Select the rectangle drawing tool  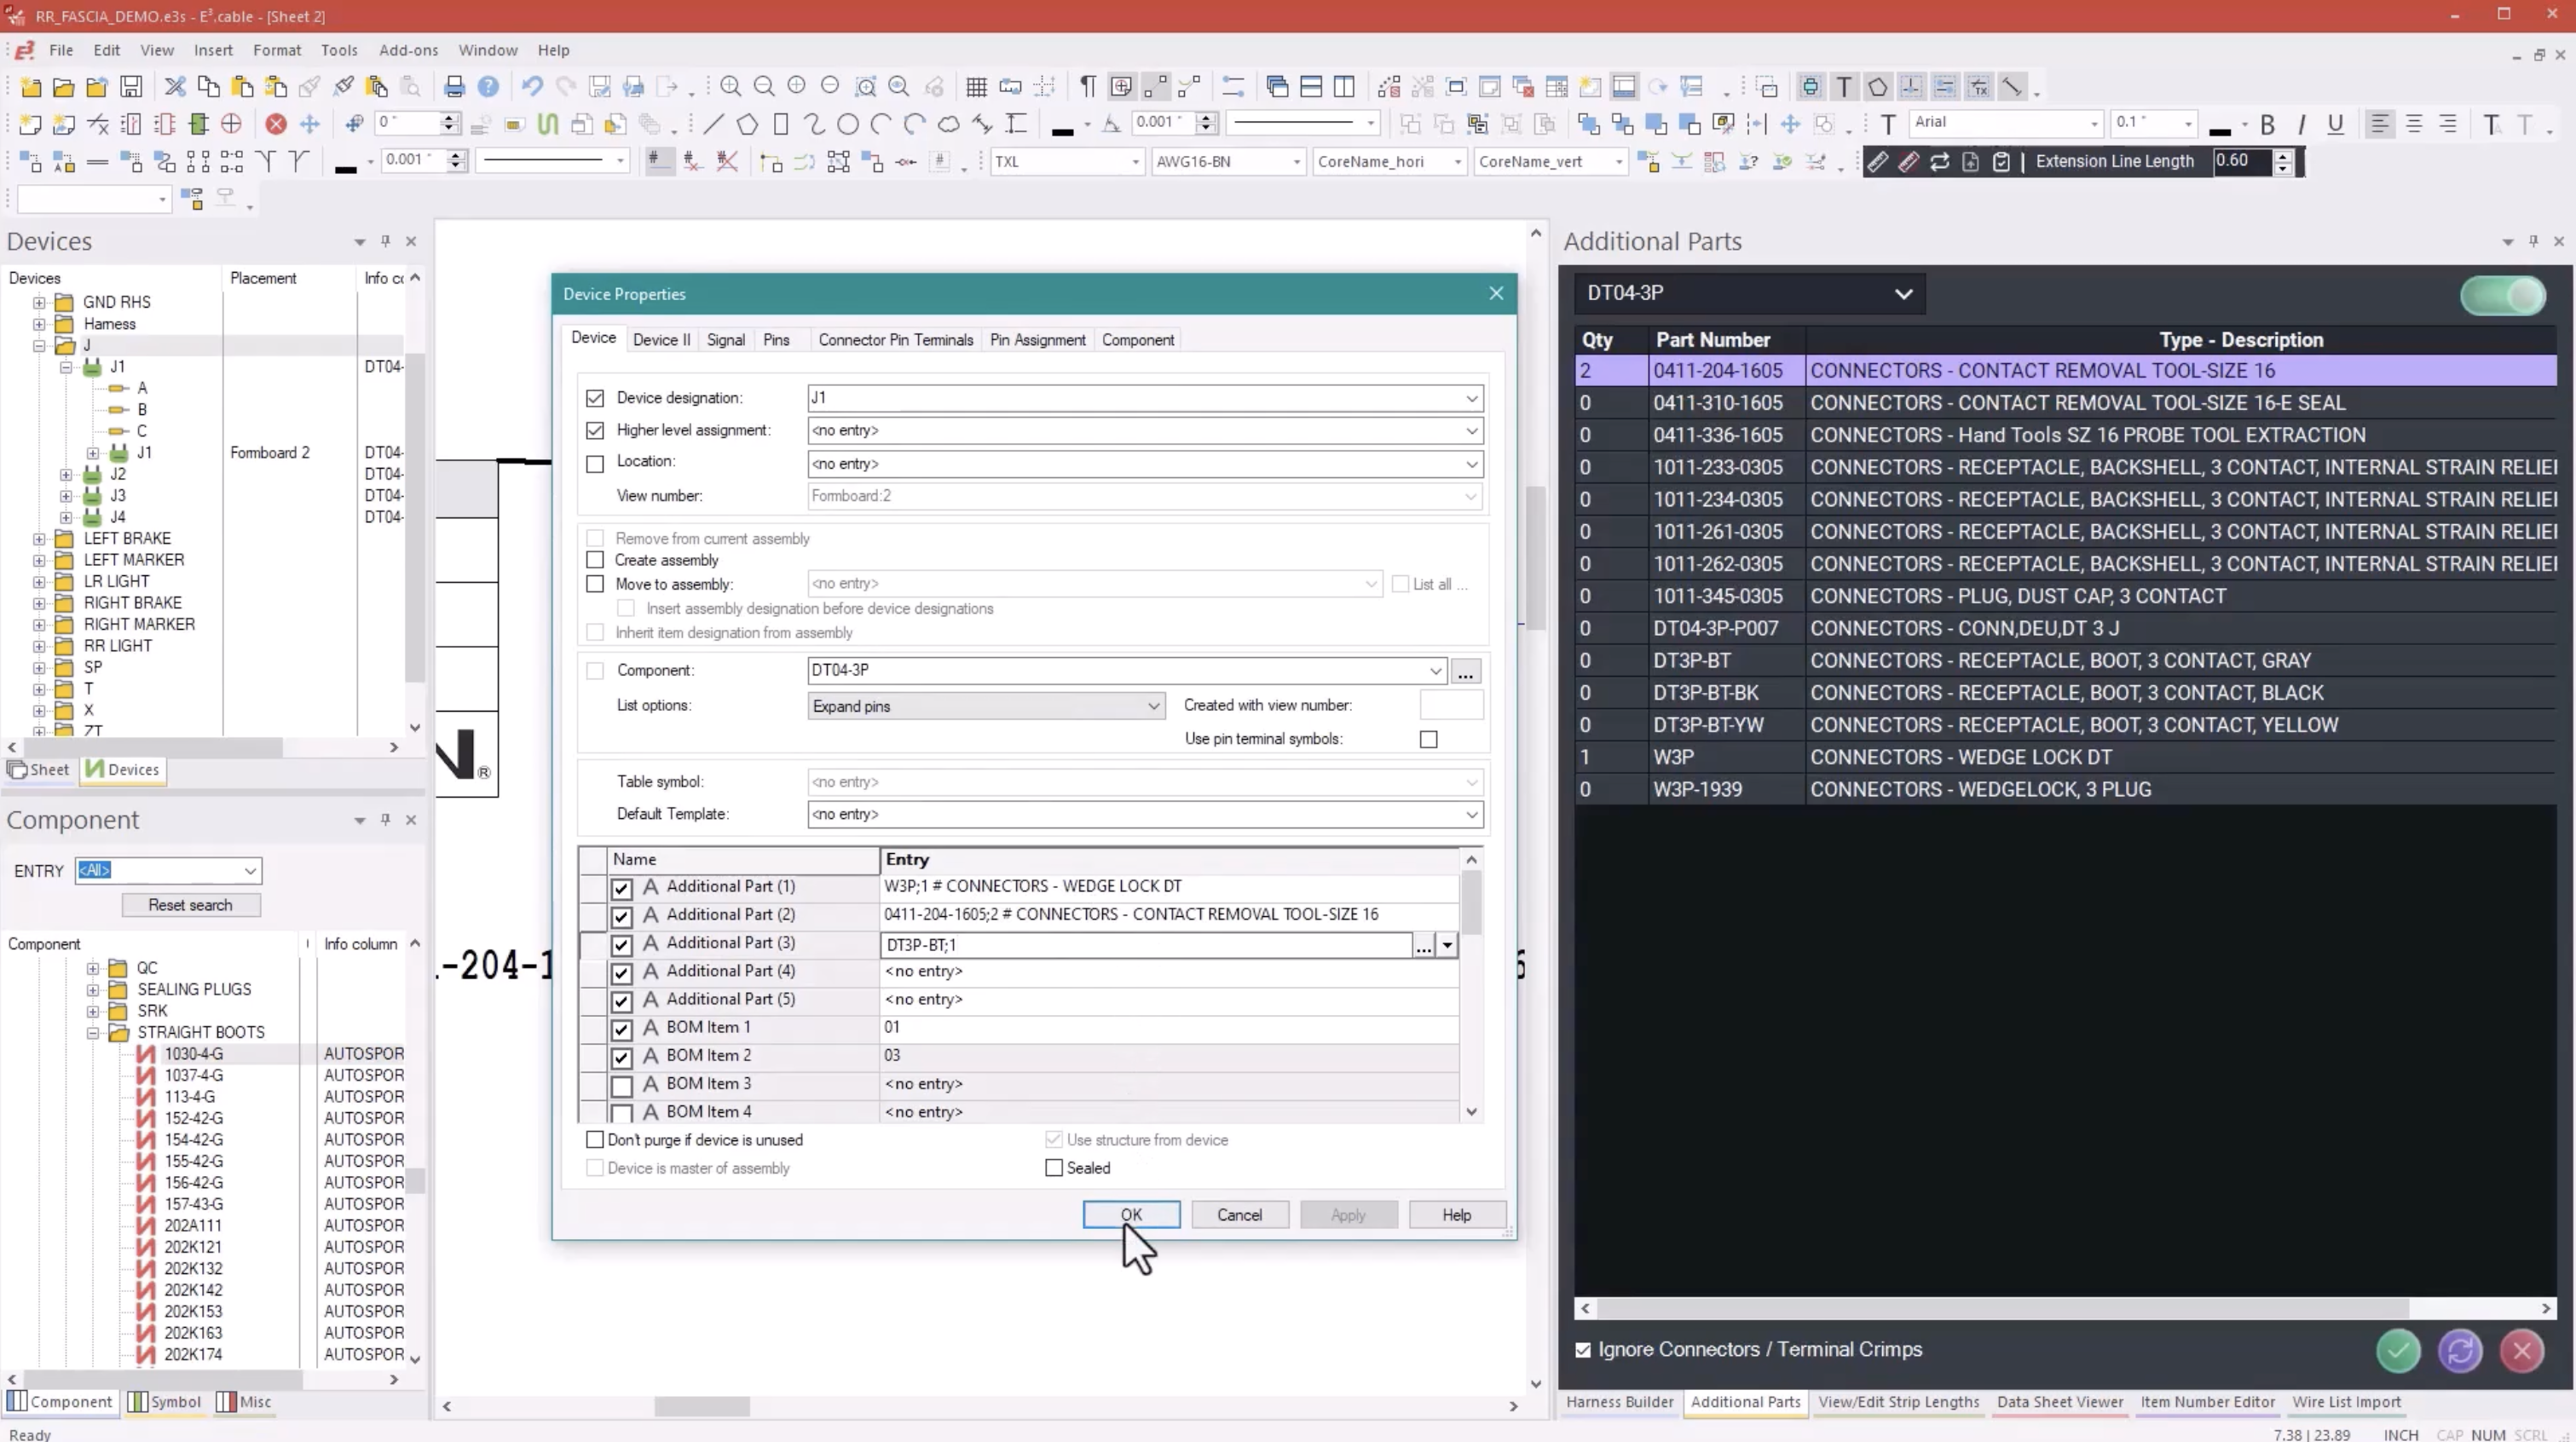781,124
